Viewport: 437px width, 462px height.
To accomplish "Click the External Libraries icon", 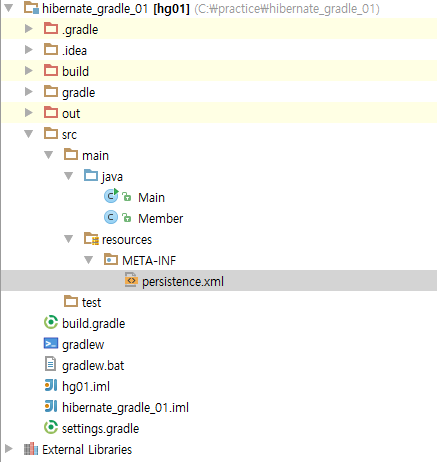I will coord(31,449).
